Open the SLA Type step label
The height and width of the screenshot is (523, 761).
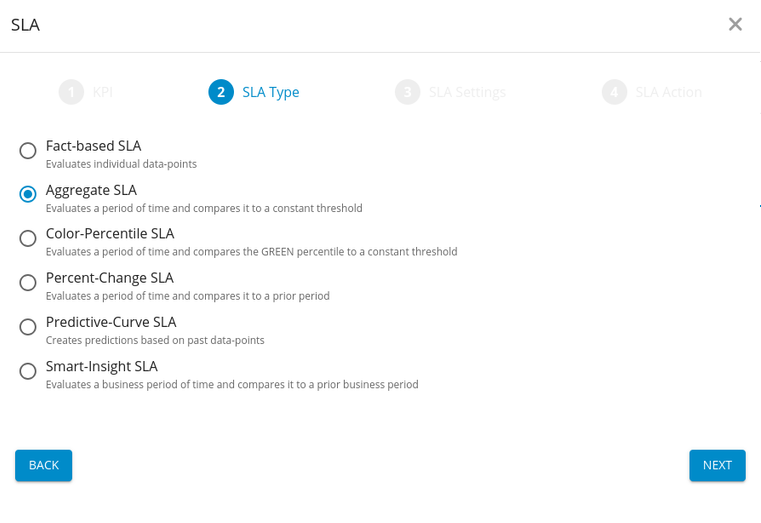(x=270, y=92)
